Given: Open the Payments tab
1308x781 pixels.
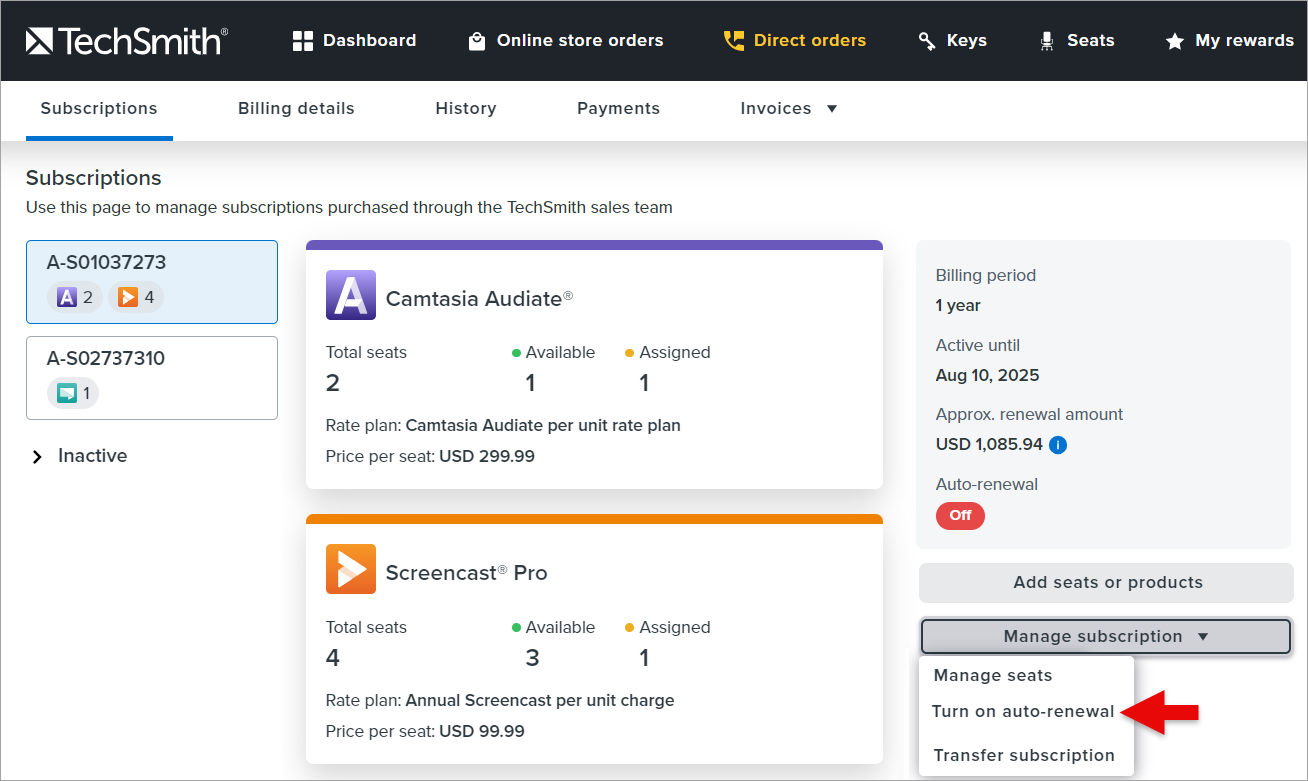Looking at the screenshot, I should [x=618, y=109].
